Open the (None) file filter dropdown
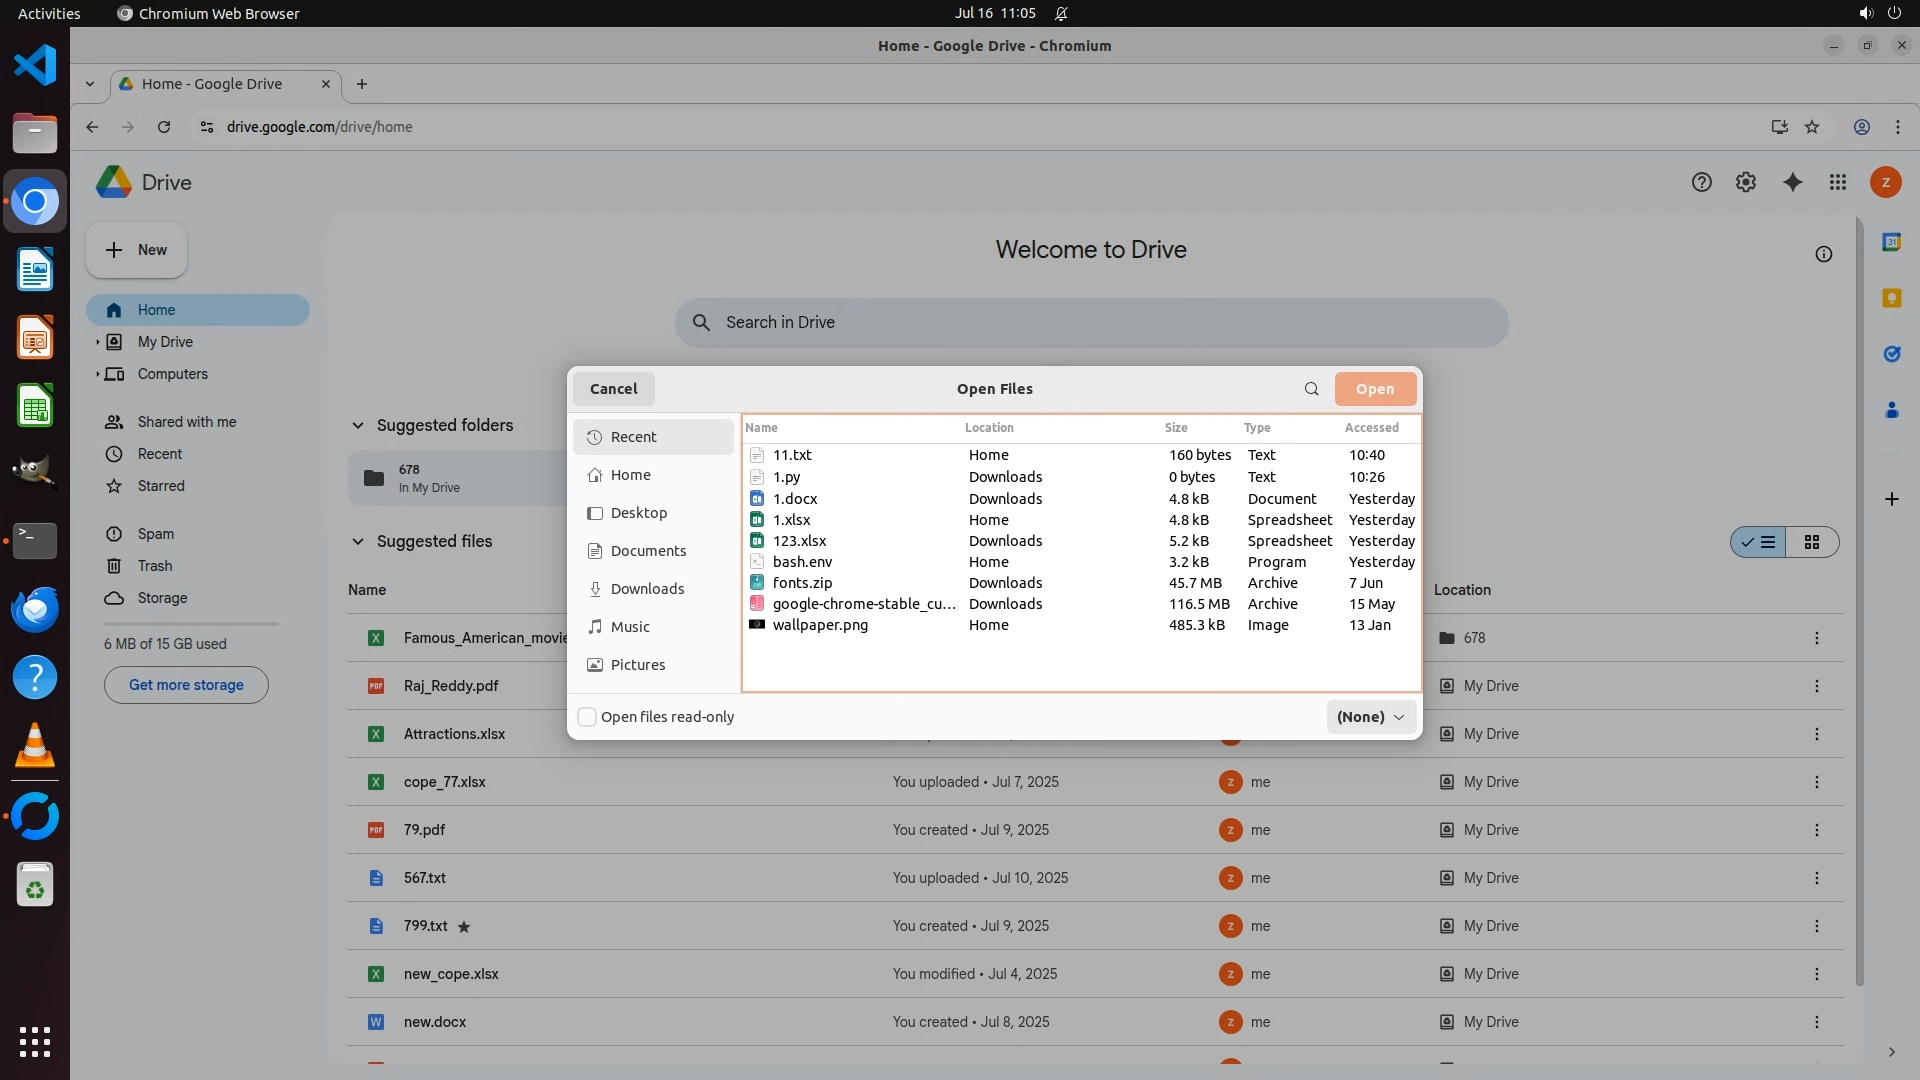Viewport: 1920px width, 1080px height. (x=1370, y=717)
